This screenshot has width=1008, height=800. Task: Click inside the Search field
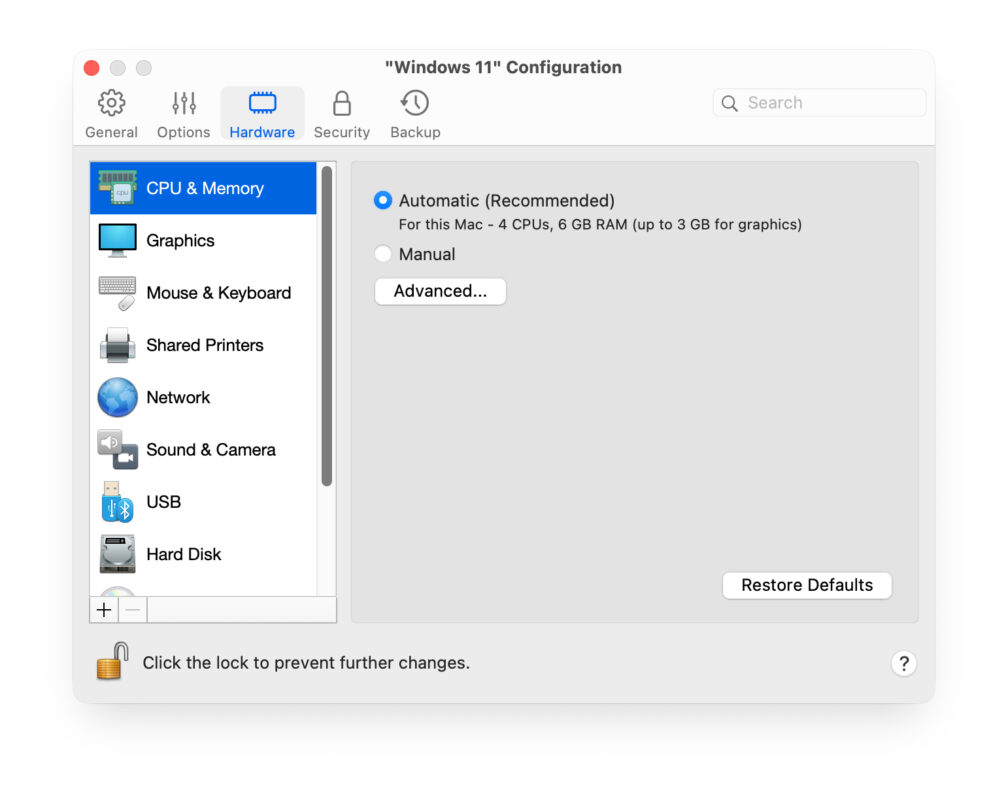coord(820,102)
